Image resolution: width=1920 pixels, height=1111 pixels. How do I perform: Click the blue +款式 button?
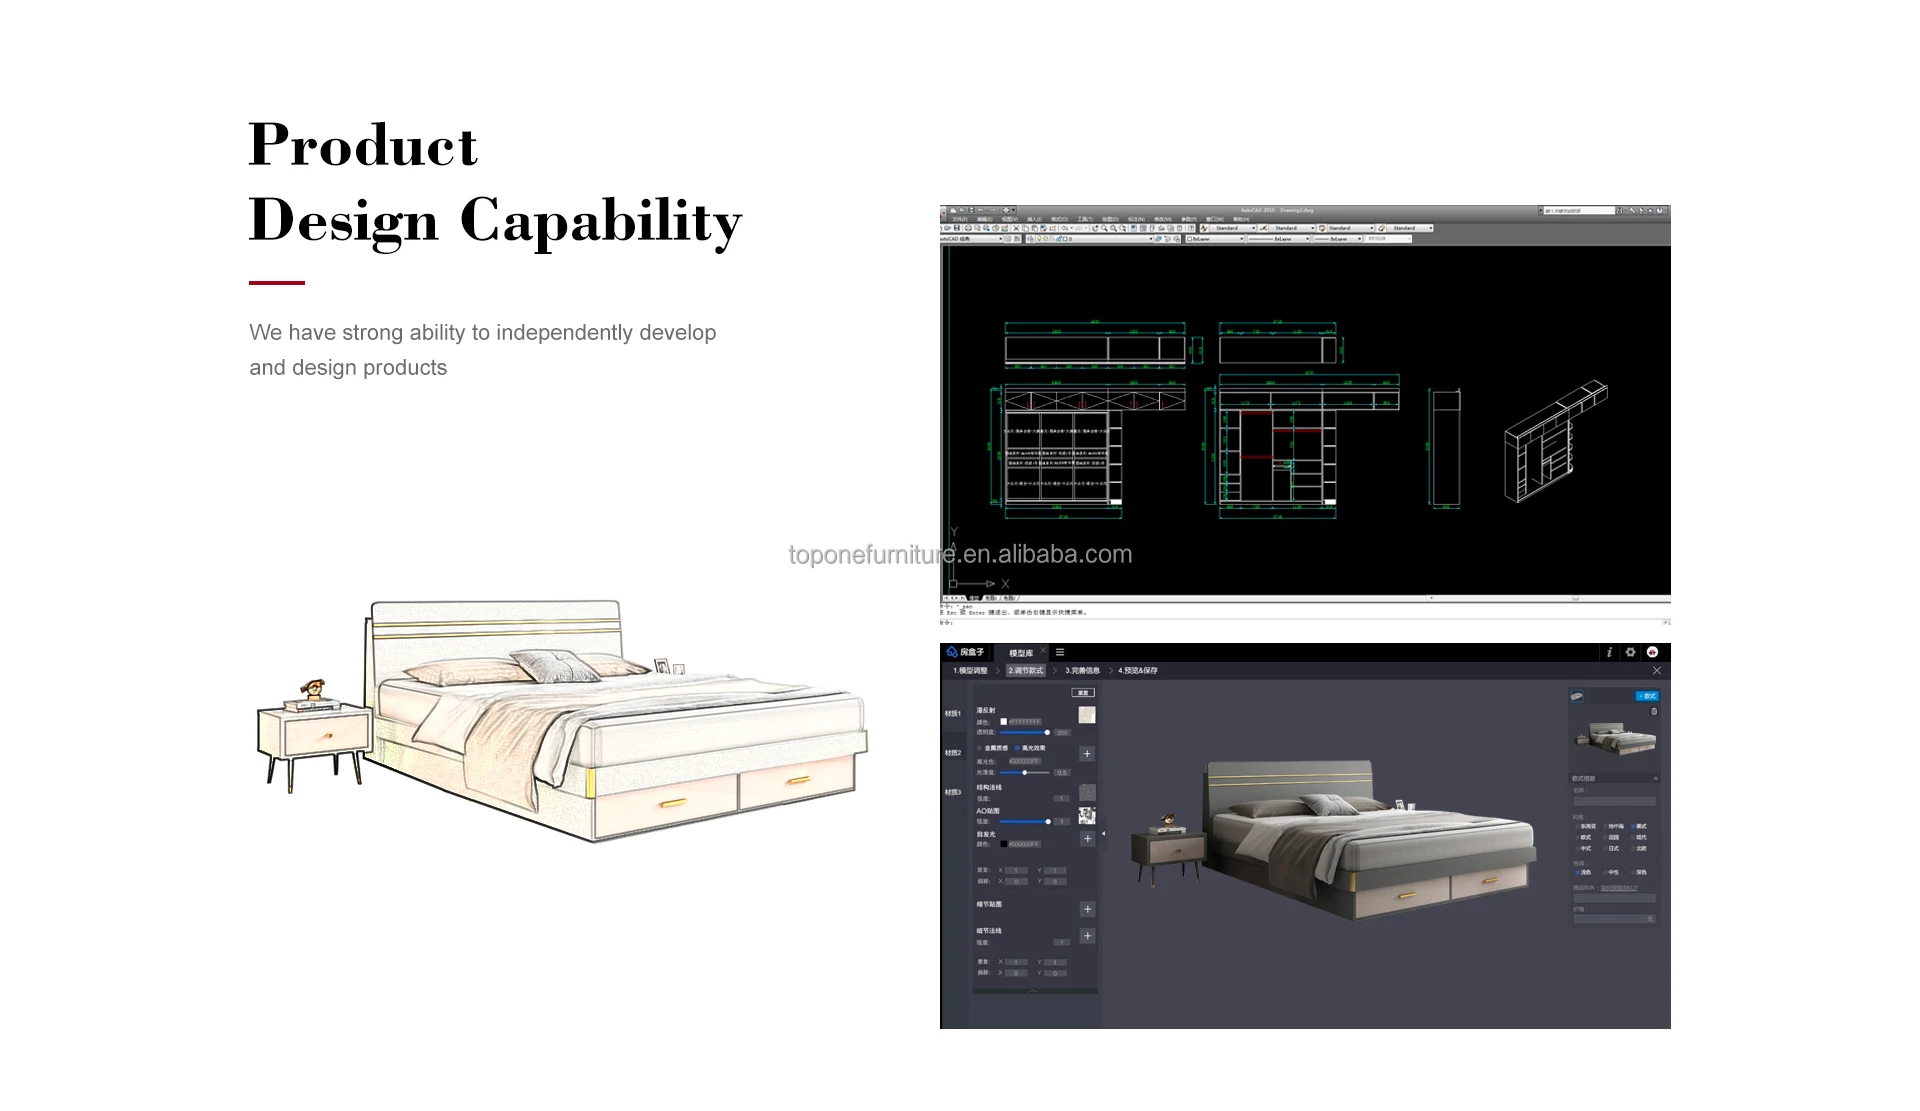pyautogui.click(x=1647, y=696)
